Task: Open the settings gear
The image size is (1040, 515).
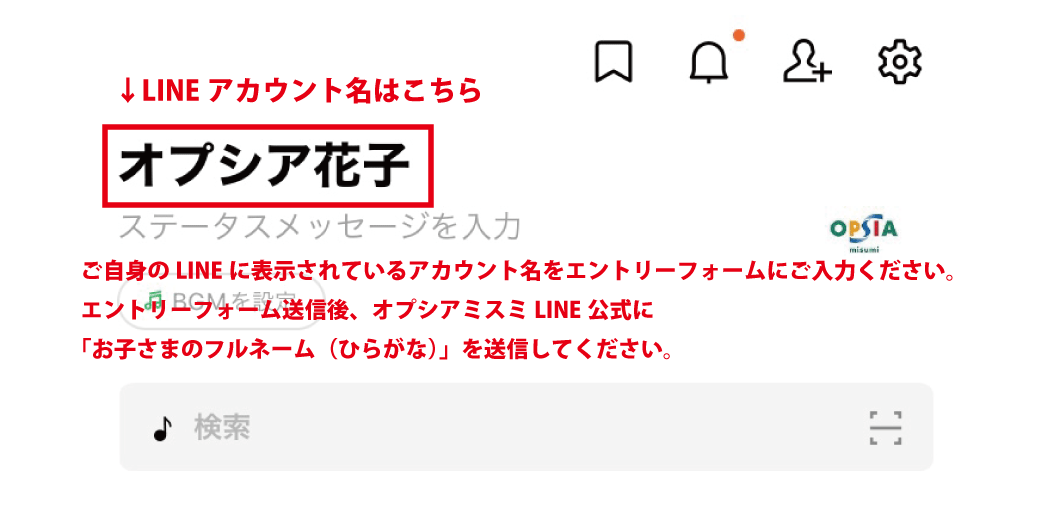Action: click(900, 62)
